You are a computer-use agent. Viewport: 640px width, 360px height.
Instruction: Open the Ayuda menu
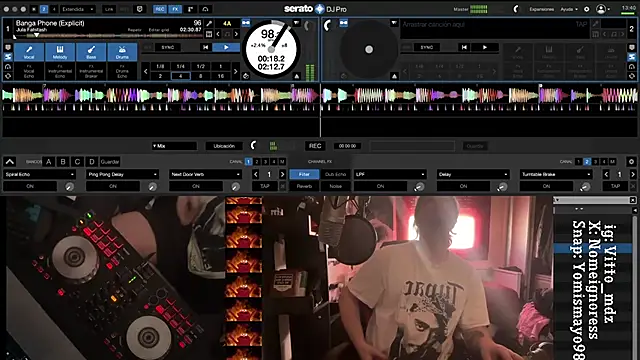[x=569, y=9]
